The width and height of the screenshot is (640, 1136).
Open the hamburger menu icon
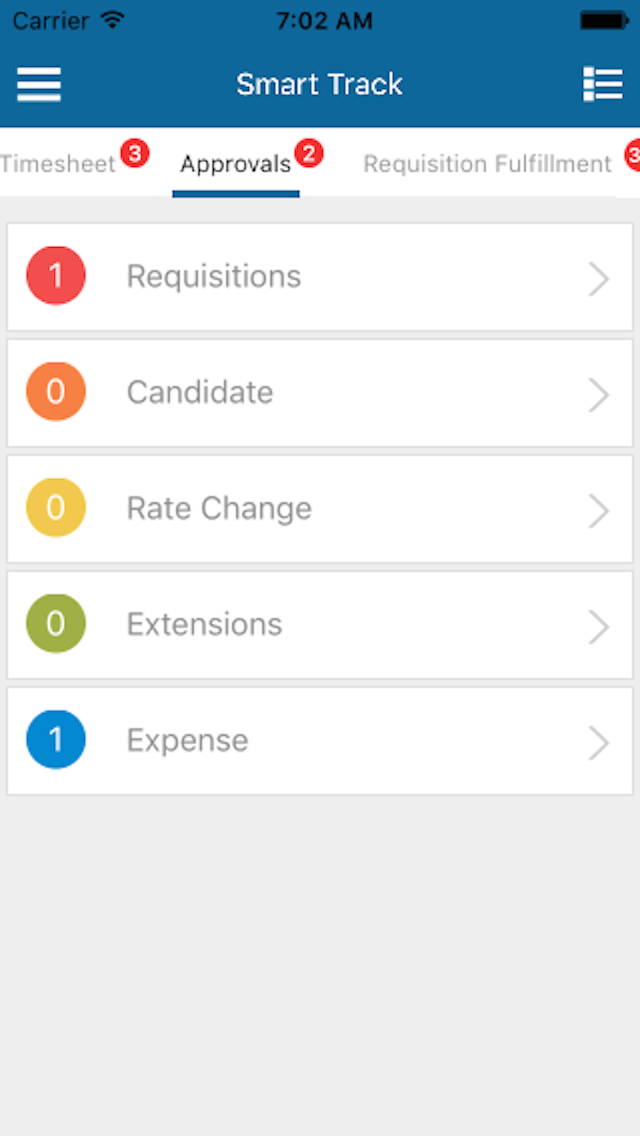coord(39,85)
